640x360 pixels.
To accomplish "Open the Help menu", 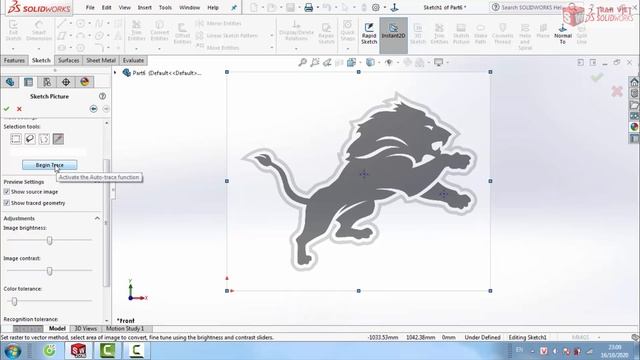I will (213, 8).
